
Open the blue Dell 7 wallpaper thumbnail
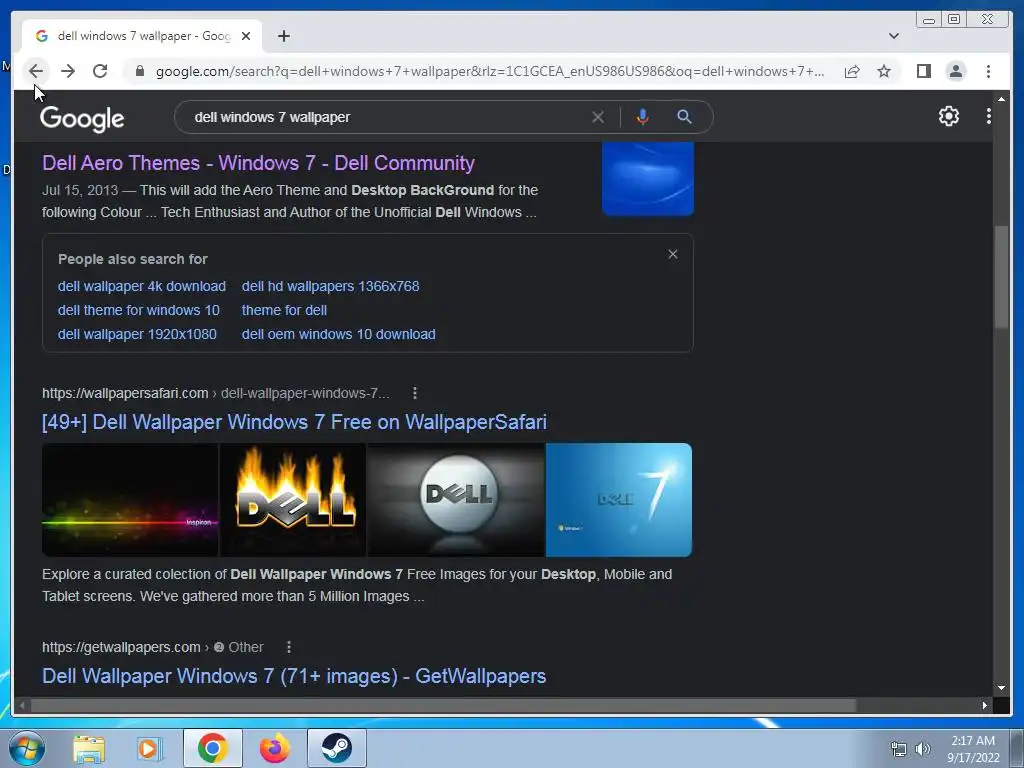click(x=618, y=500)
